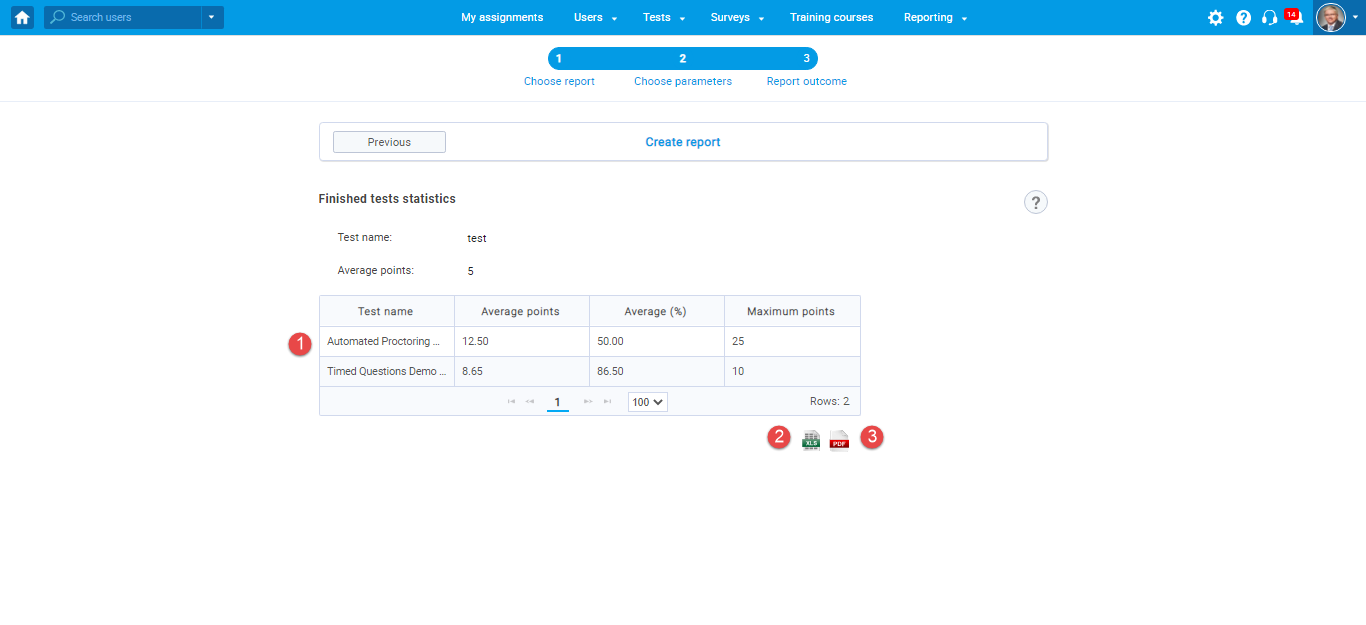Expand the Reporting menu
This screenshot has height=625, width=1366.
pyautogui.click(x=934, y=17)
